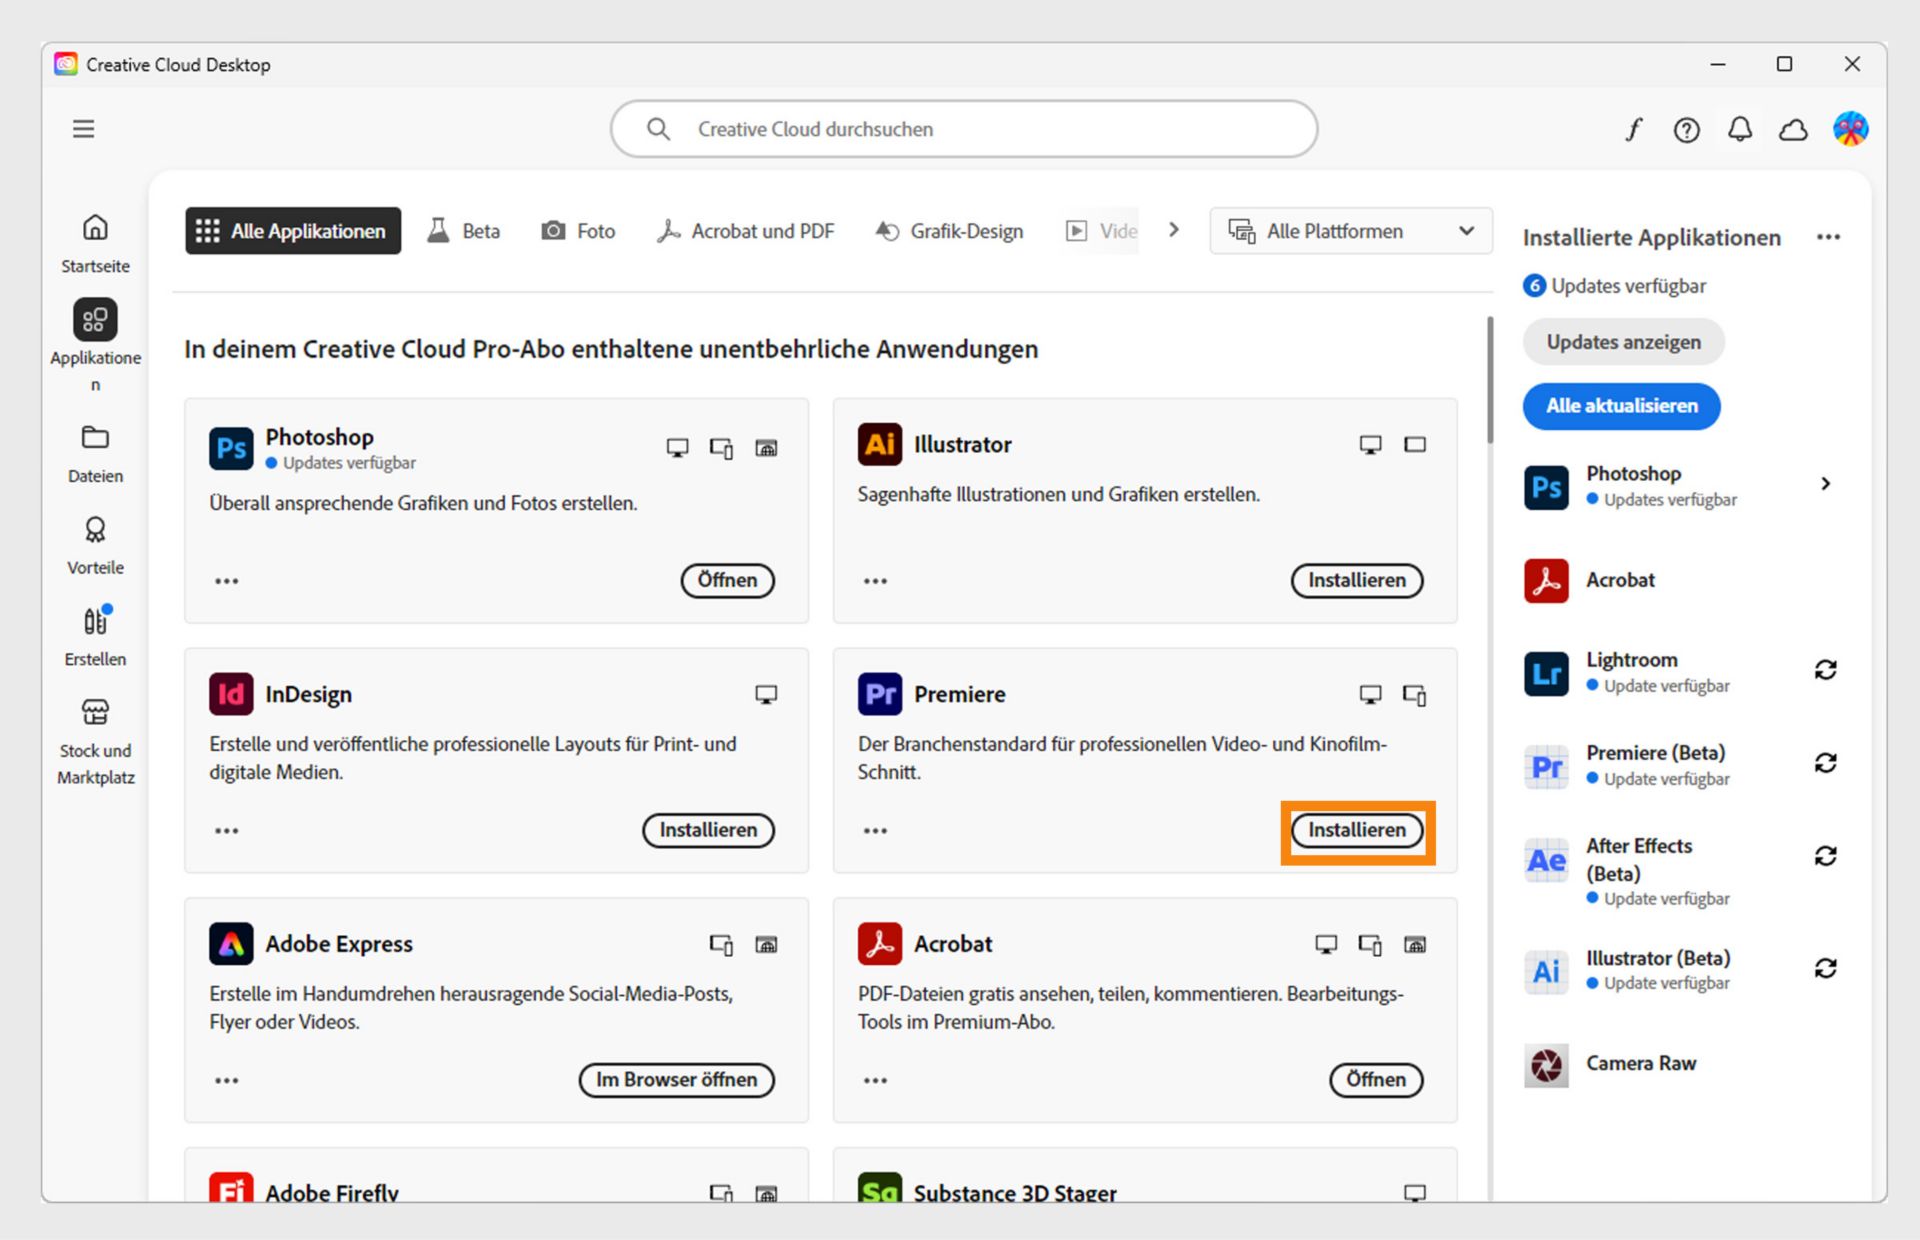Click the Creative Cloud durchsuchen search field
The width and height of the screenshot is (1920, 1240).
tap(964, 129)
